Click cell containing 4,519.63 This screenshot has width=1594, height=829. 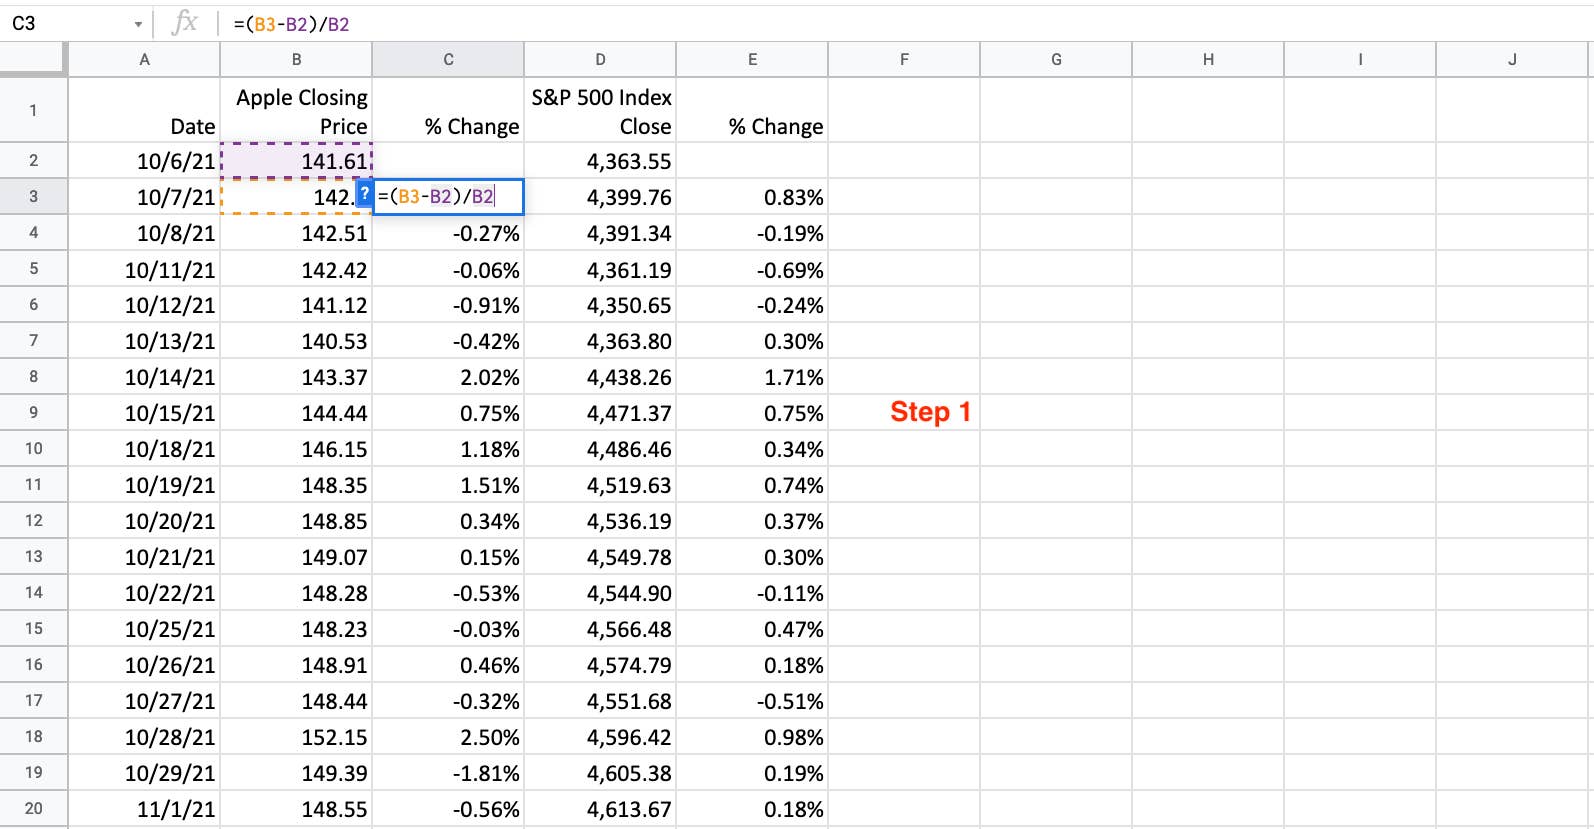[x=600, y=485]
